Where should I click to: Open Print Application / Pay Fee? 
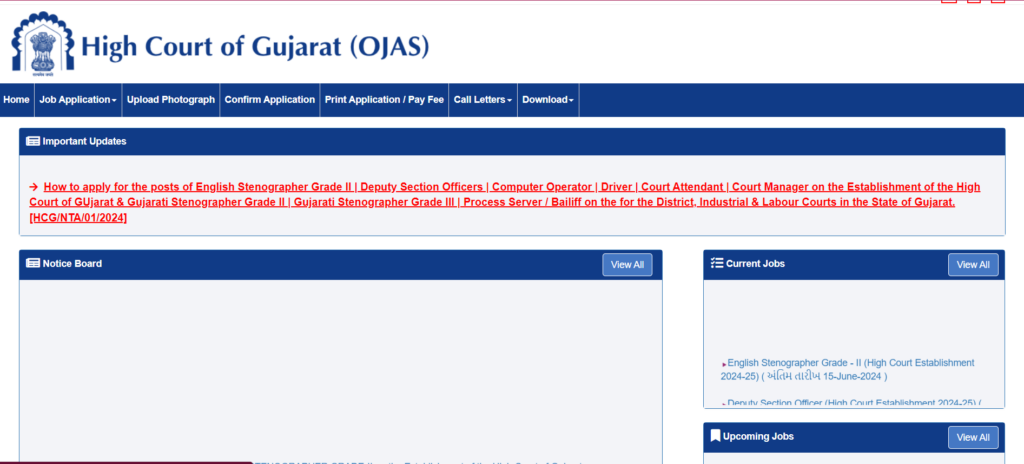[384, 100]
